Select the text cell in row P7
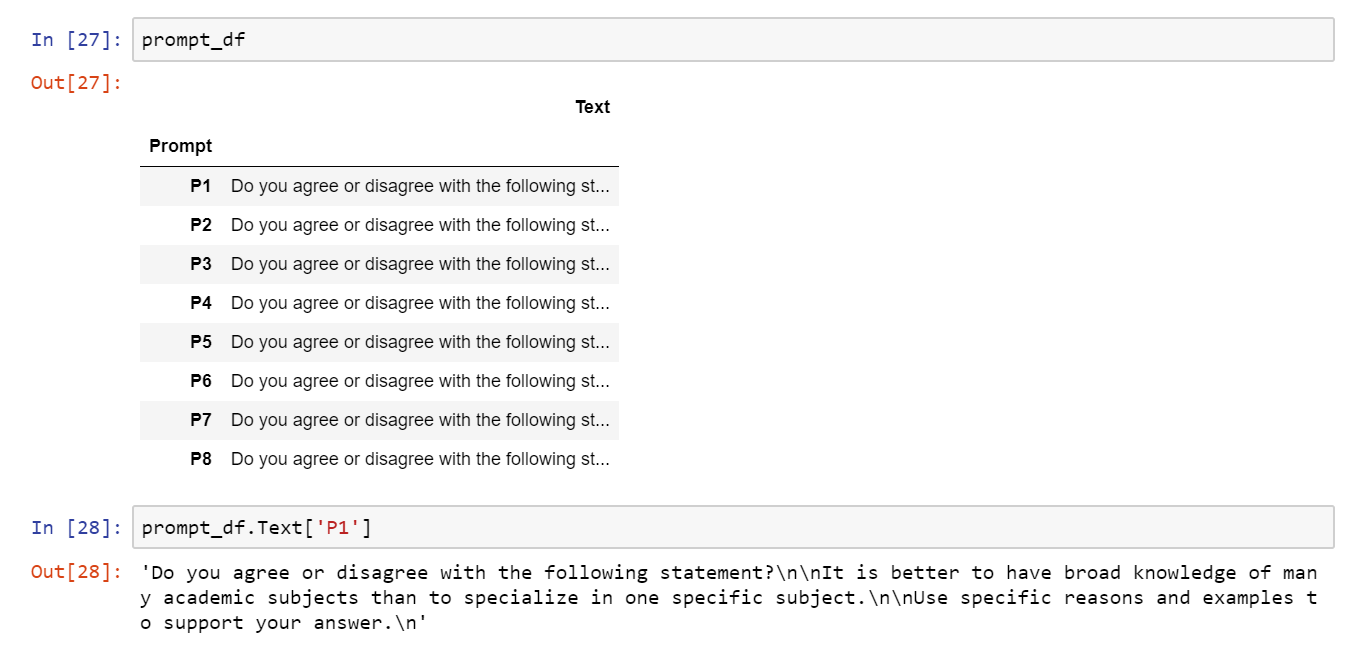The image size is (1353, 655). (420, 420)
